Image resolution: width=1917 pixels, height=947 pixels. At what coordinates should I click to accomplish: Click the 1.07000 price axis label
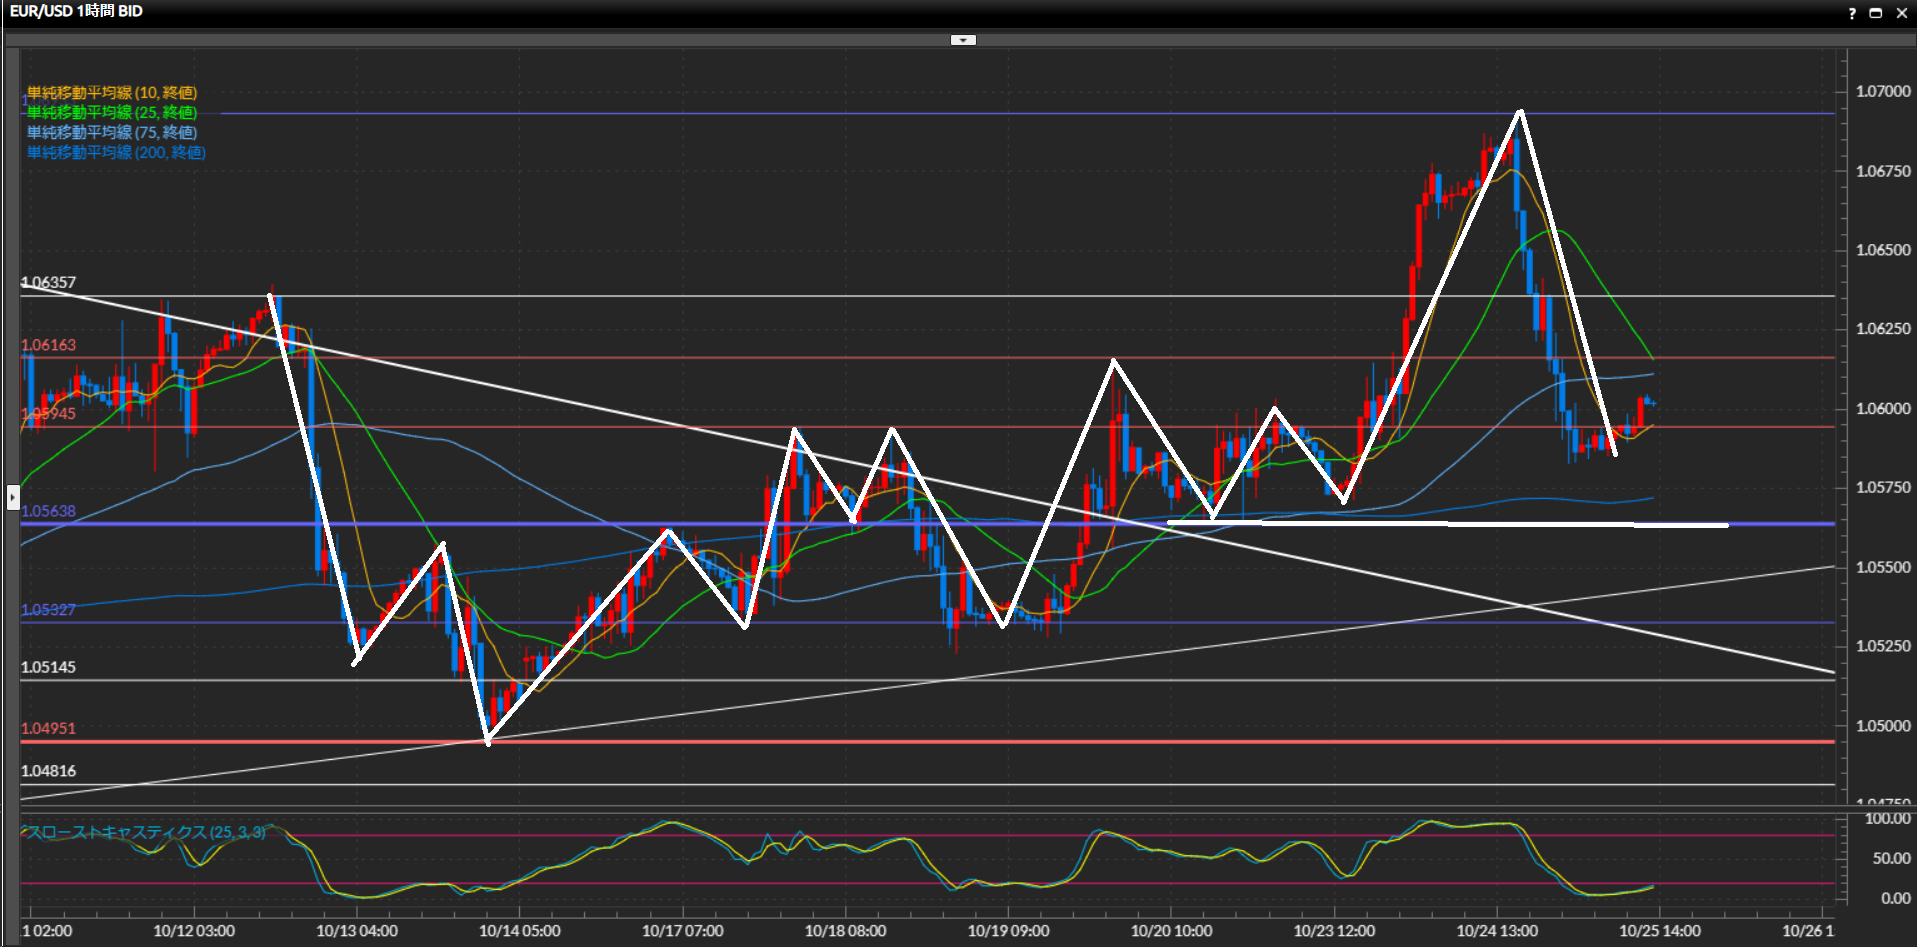tap(1882, 91)
